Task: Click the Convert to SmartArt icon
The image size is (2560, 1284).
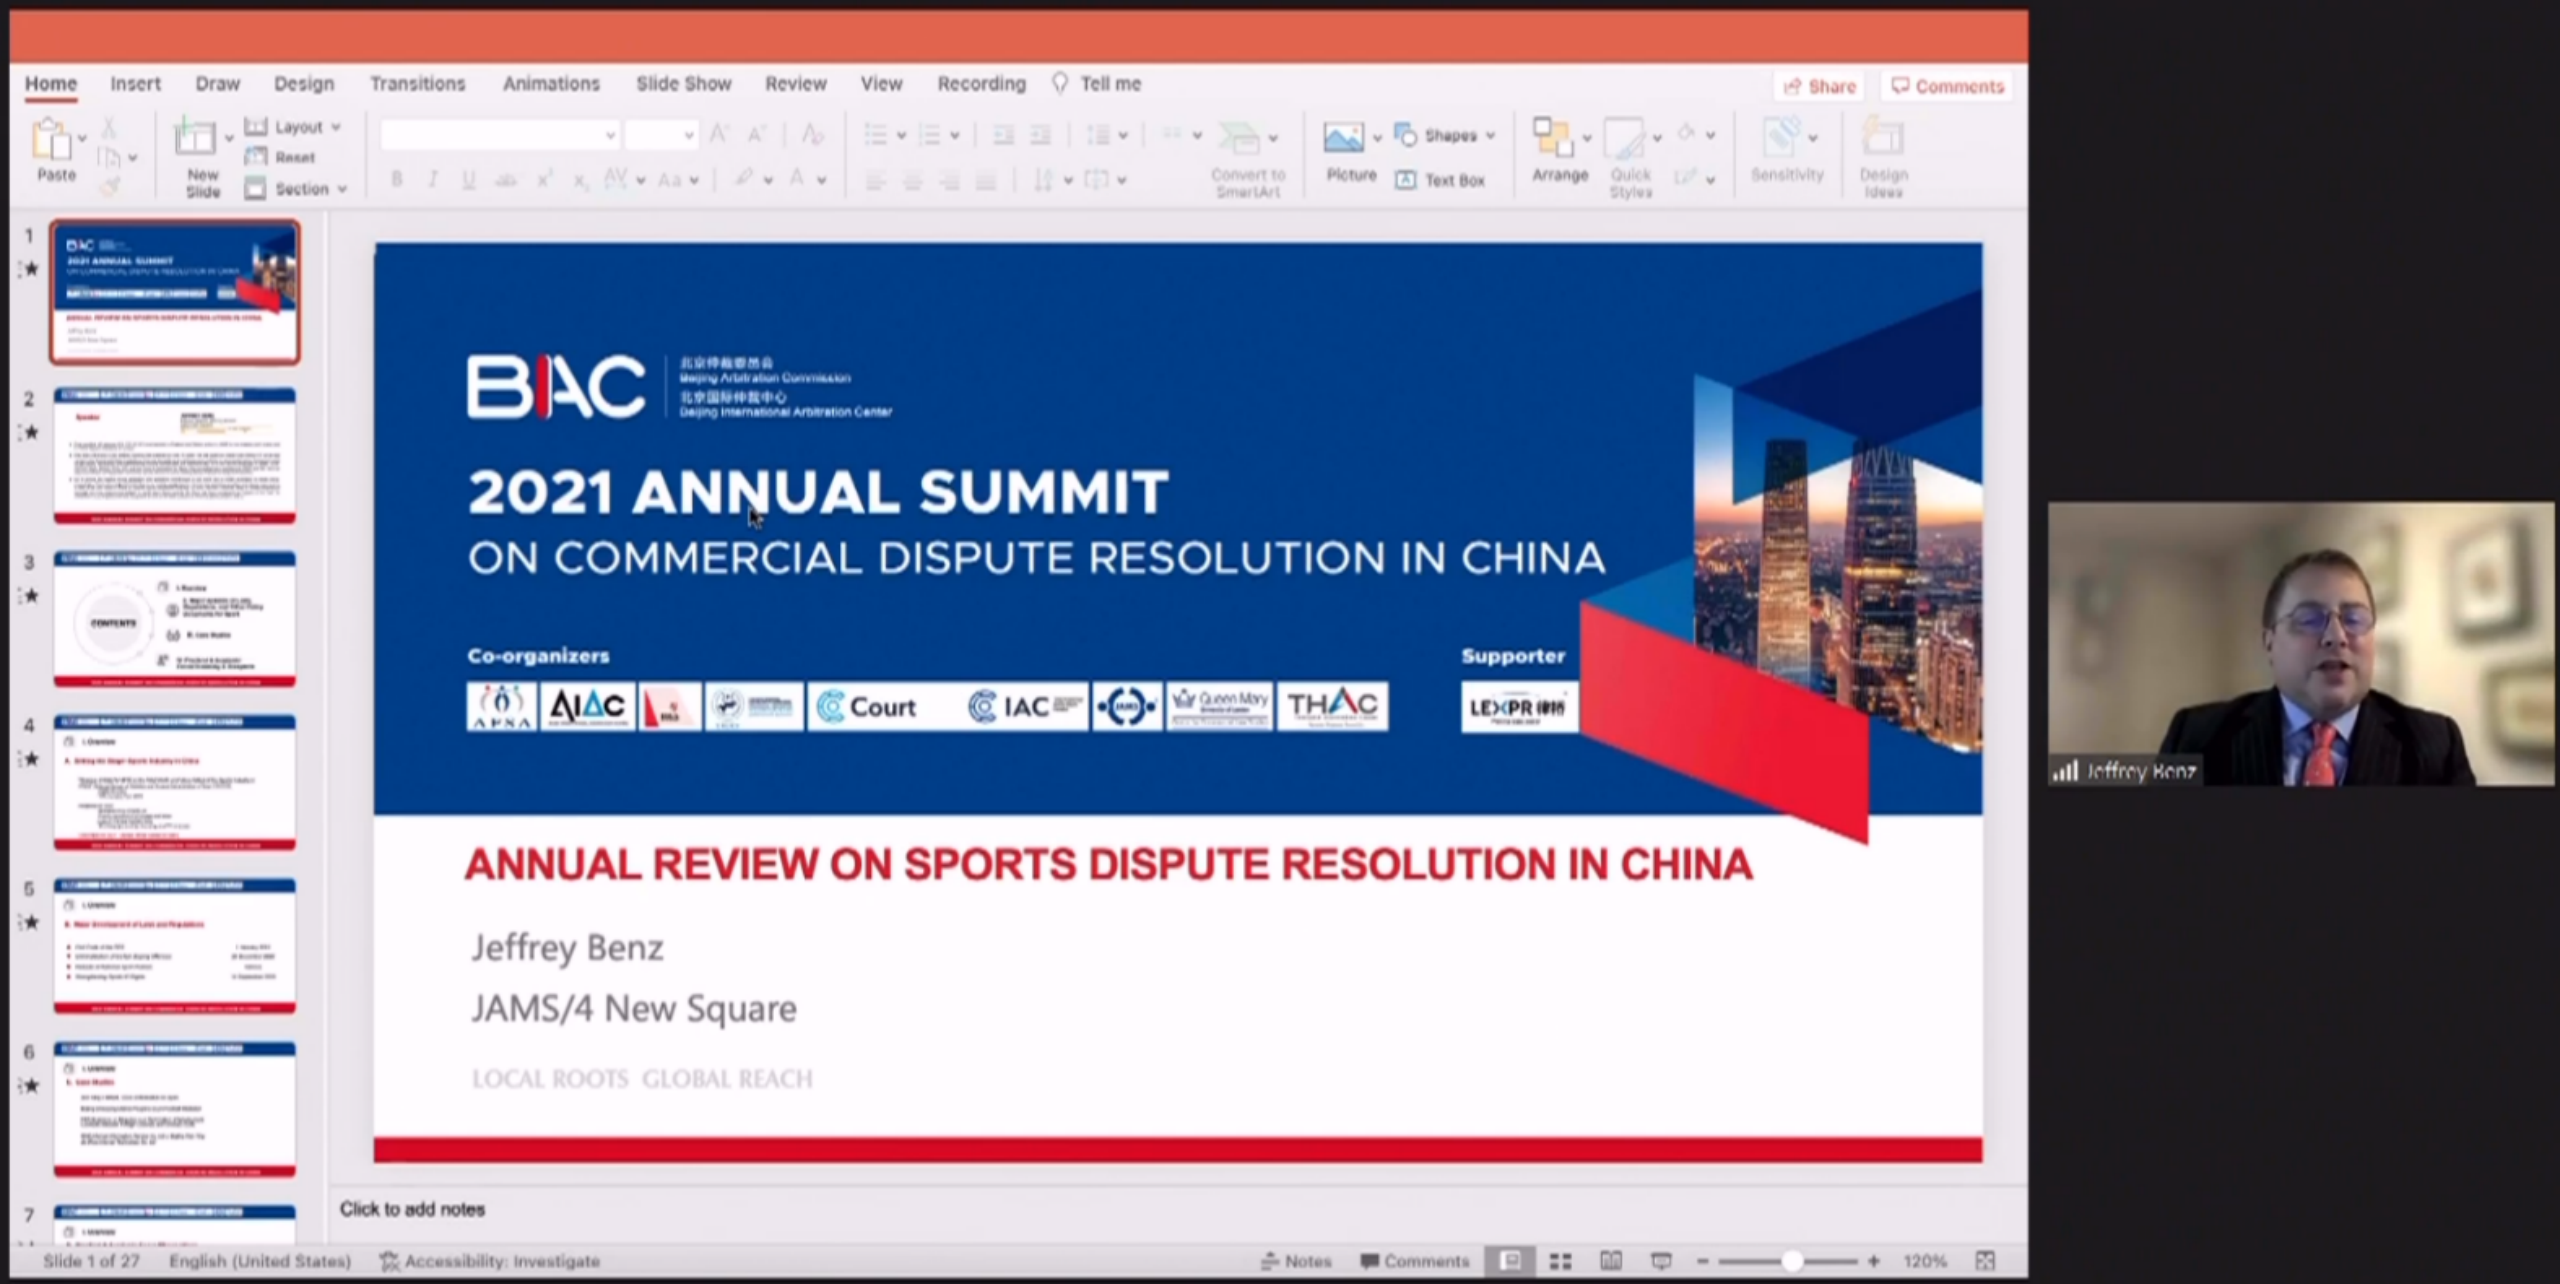Action: point(1240,137)
